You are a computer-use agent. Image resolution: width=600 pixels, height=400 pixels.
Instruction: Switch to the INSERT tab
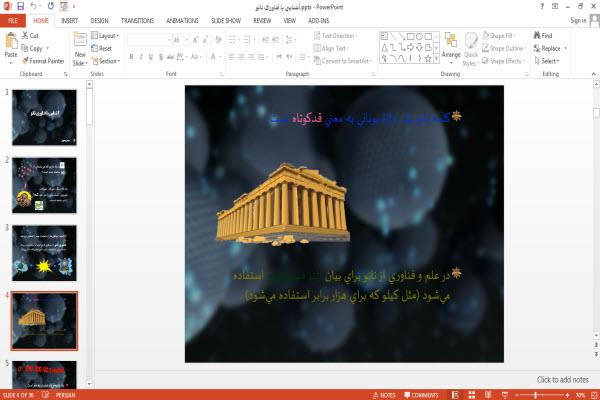tap(69, 21)
